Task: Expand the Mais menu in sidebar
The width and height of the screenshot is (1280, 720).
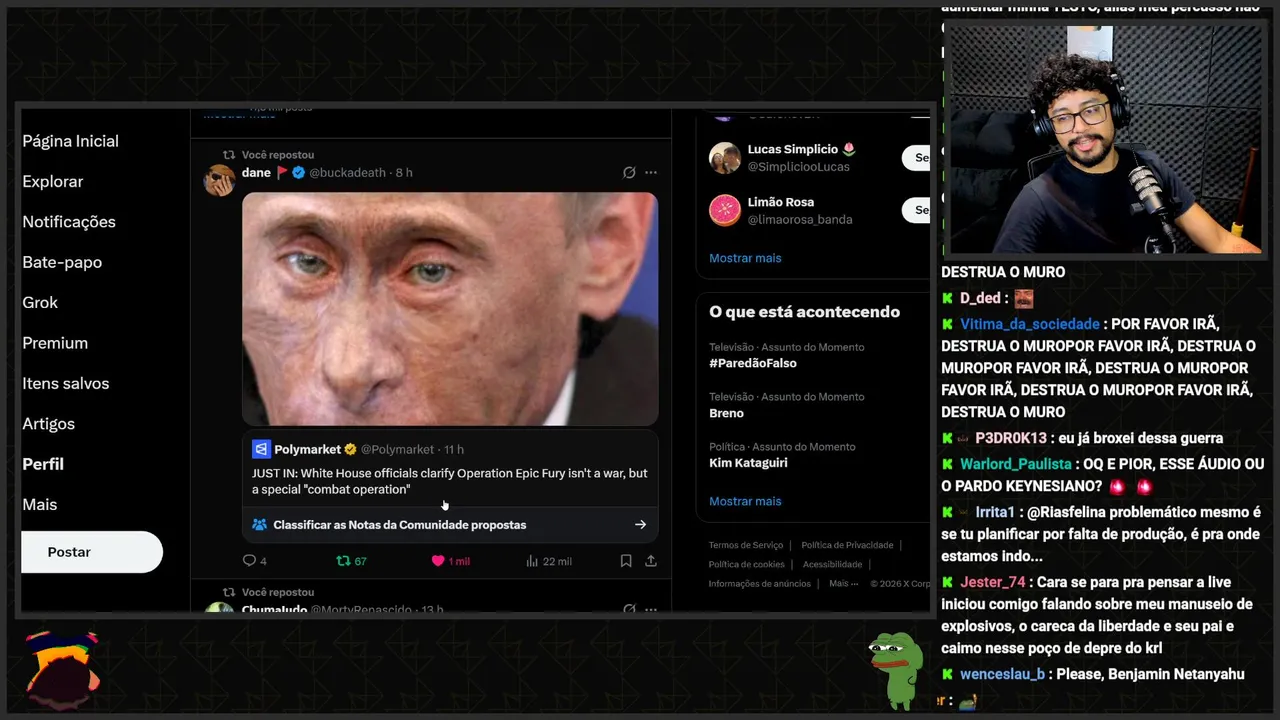Action: pyautogui.click(x=40, y=505)
